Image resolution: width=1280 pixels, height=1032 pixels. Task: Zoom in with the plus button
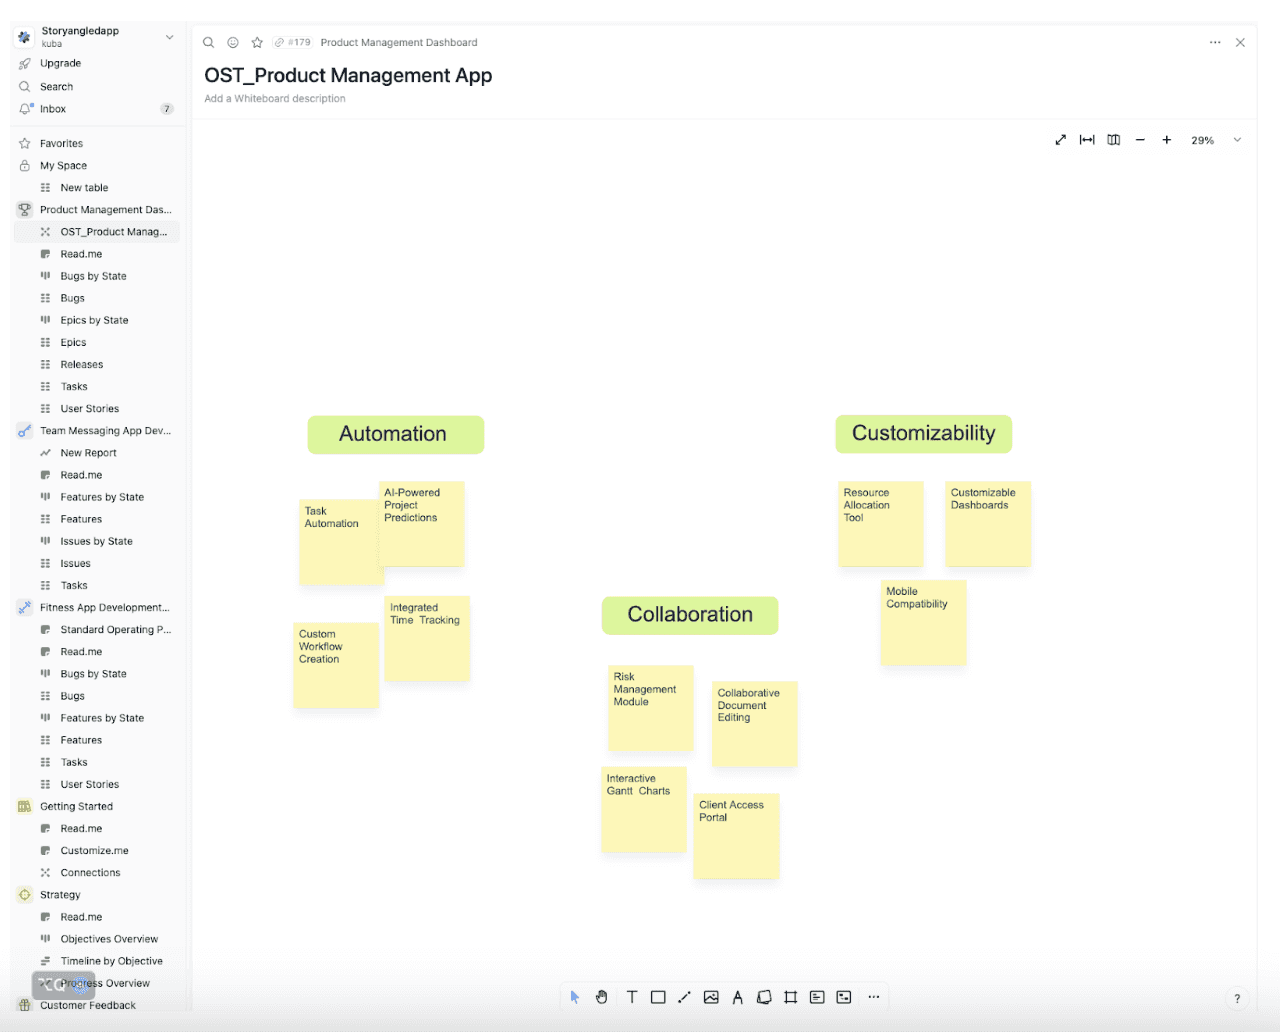click(1166, 140)
